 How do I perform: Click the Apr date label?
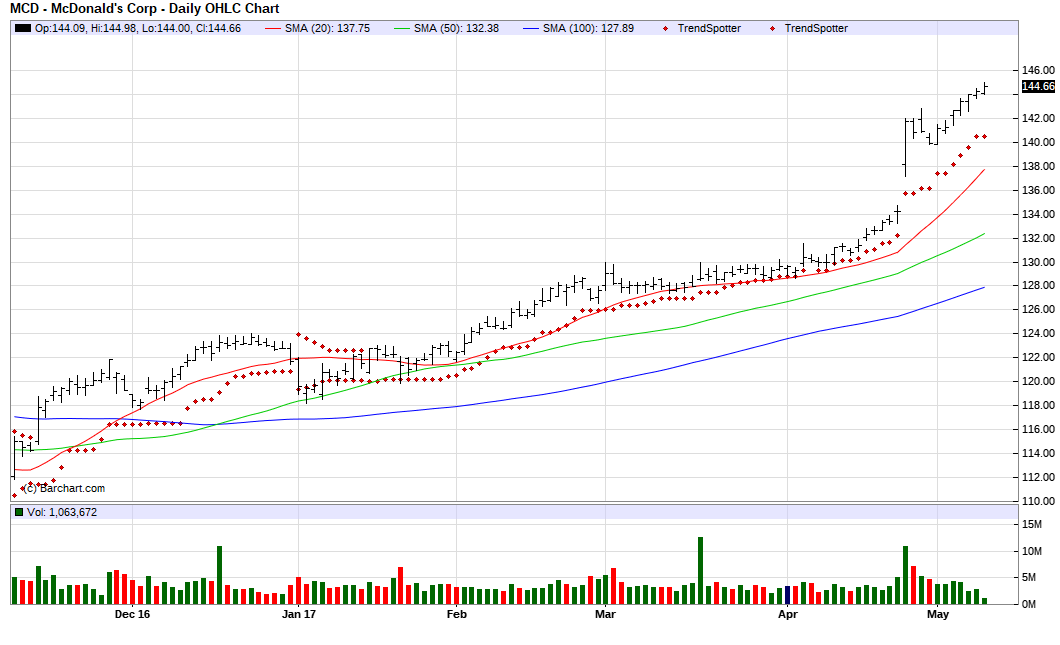tap(788, 615)
